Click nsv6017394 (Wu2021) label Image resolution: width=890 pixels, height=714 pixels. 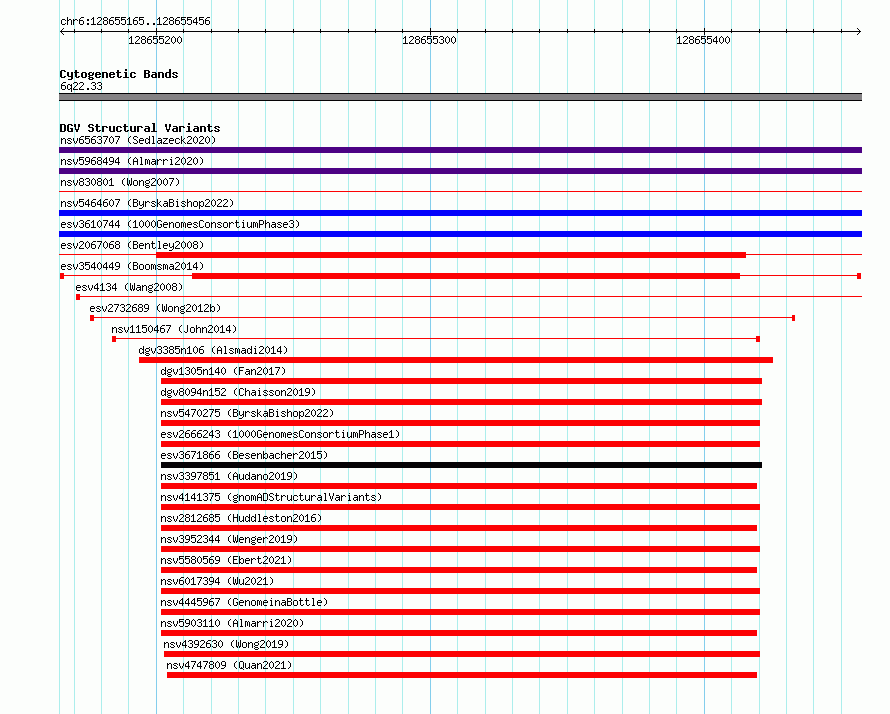click(x=217, y=581)
